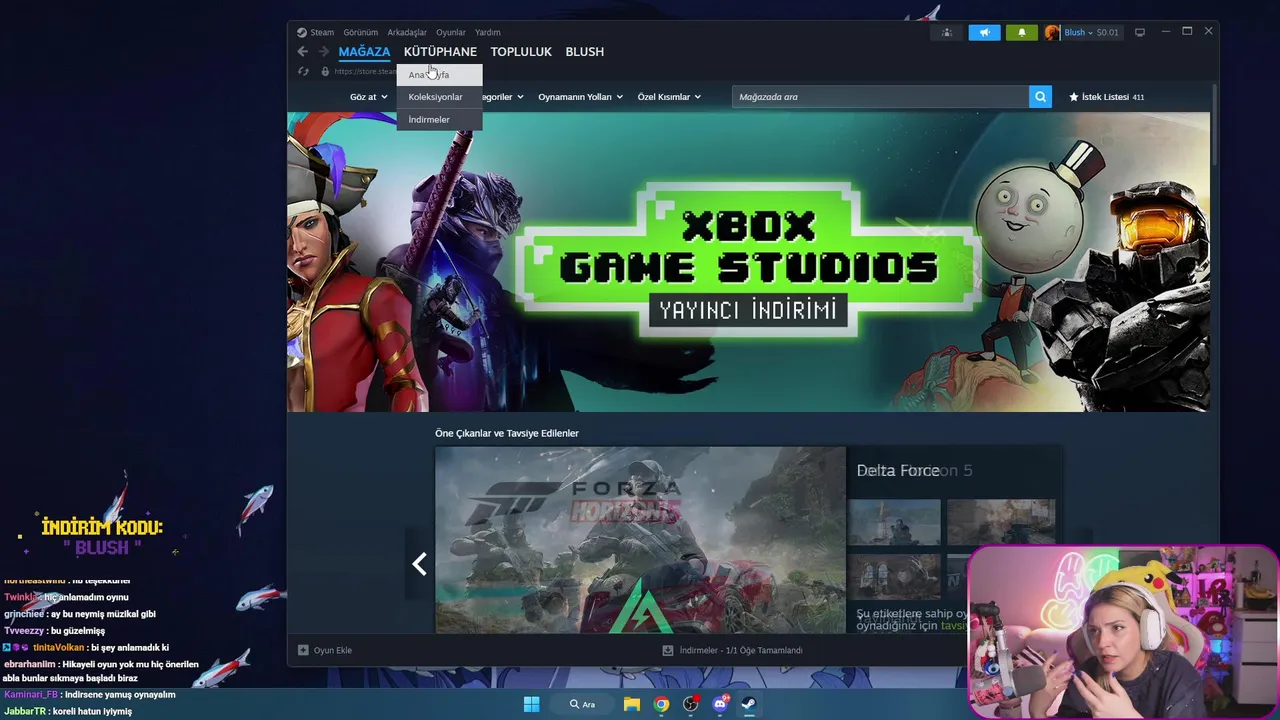Click the Oyun Ekle button
The image size is (1280, 720).
pyautogui.click(x=325, y=650)
